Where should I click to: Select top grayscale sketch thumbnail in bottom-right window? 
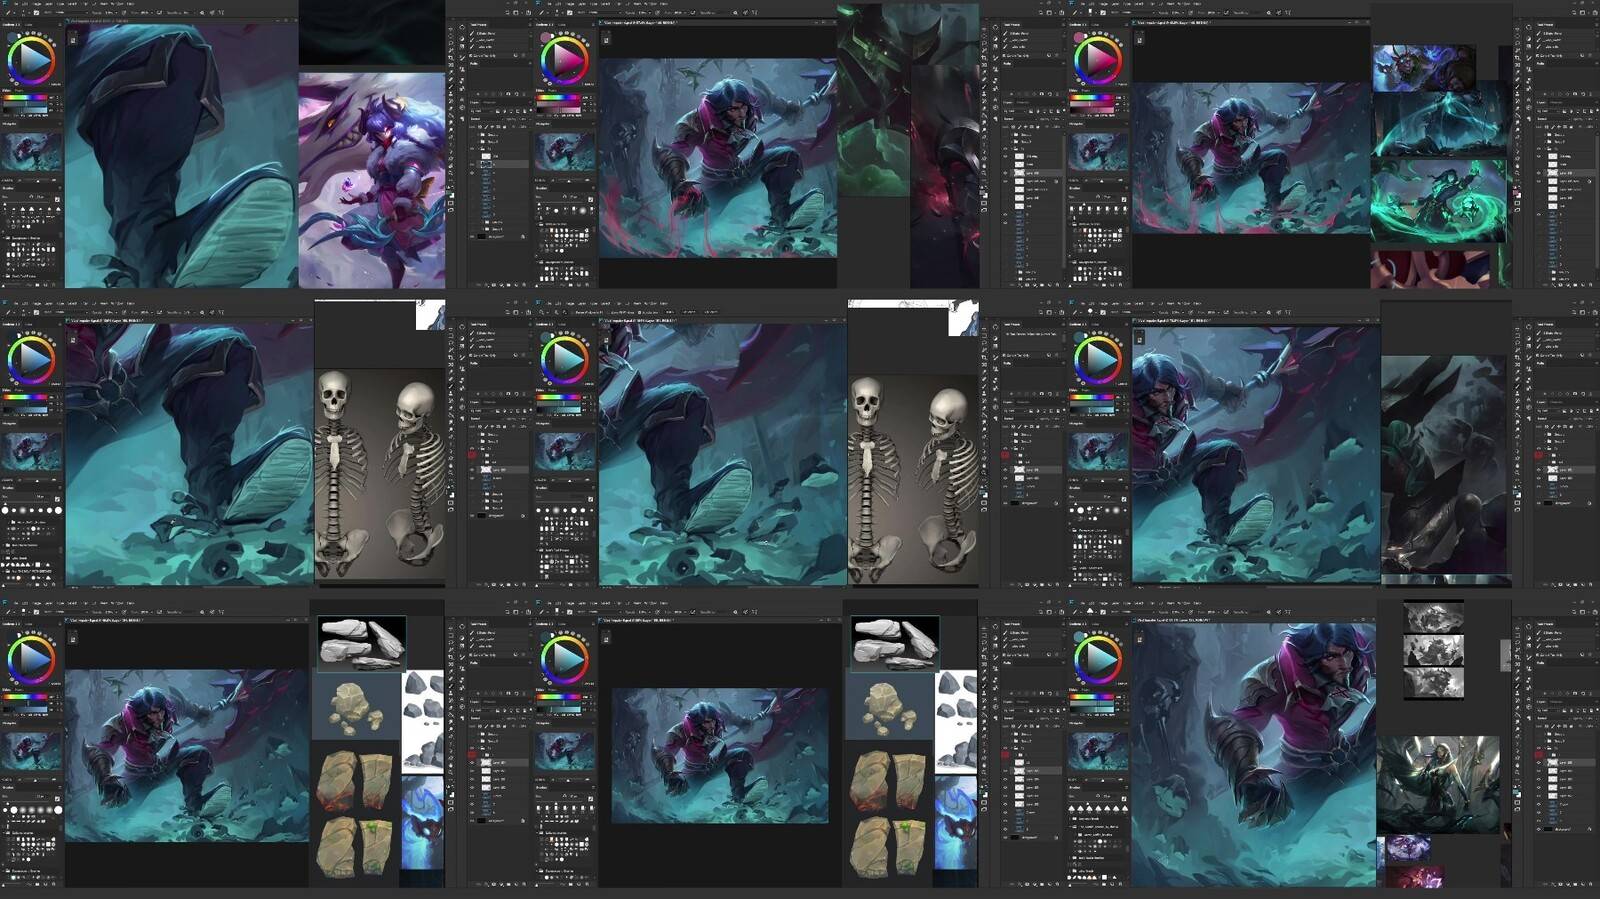coord(1434,617)
